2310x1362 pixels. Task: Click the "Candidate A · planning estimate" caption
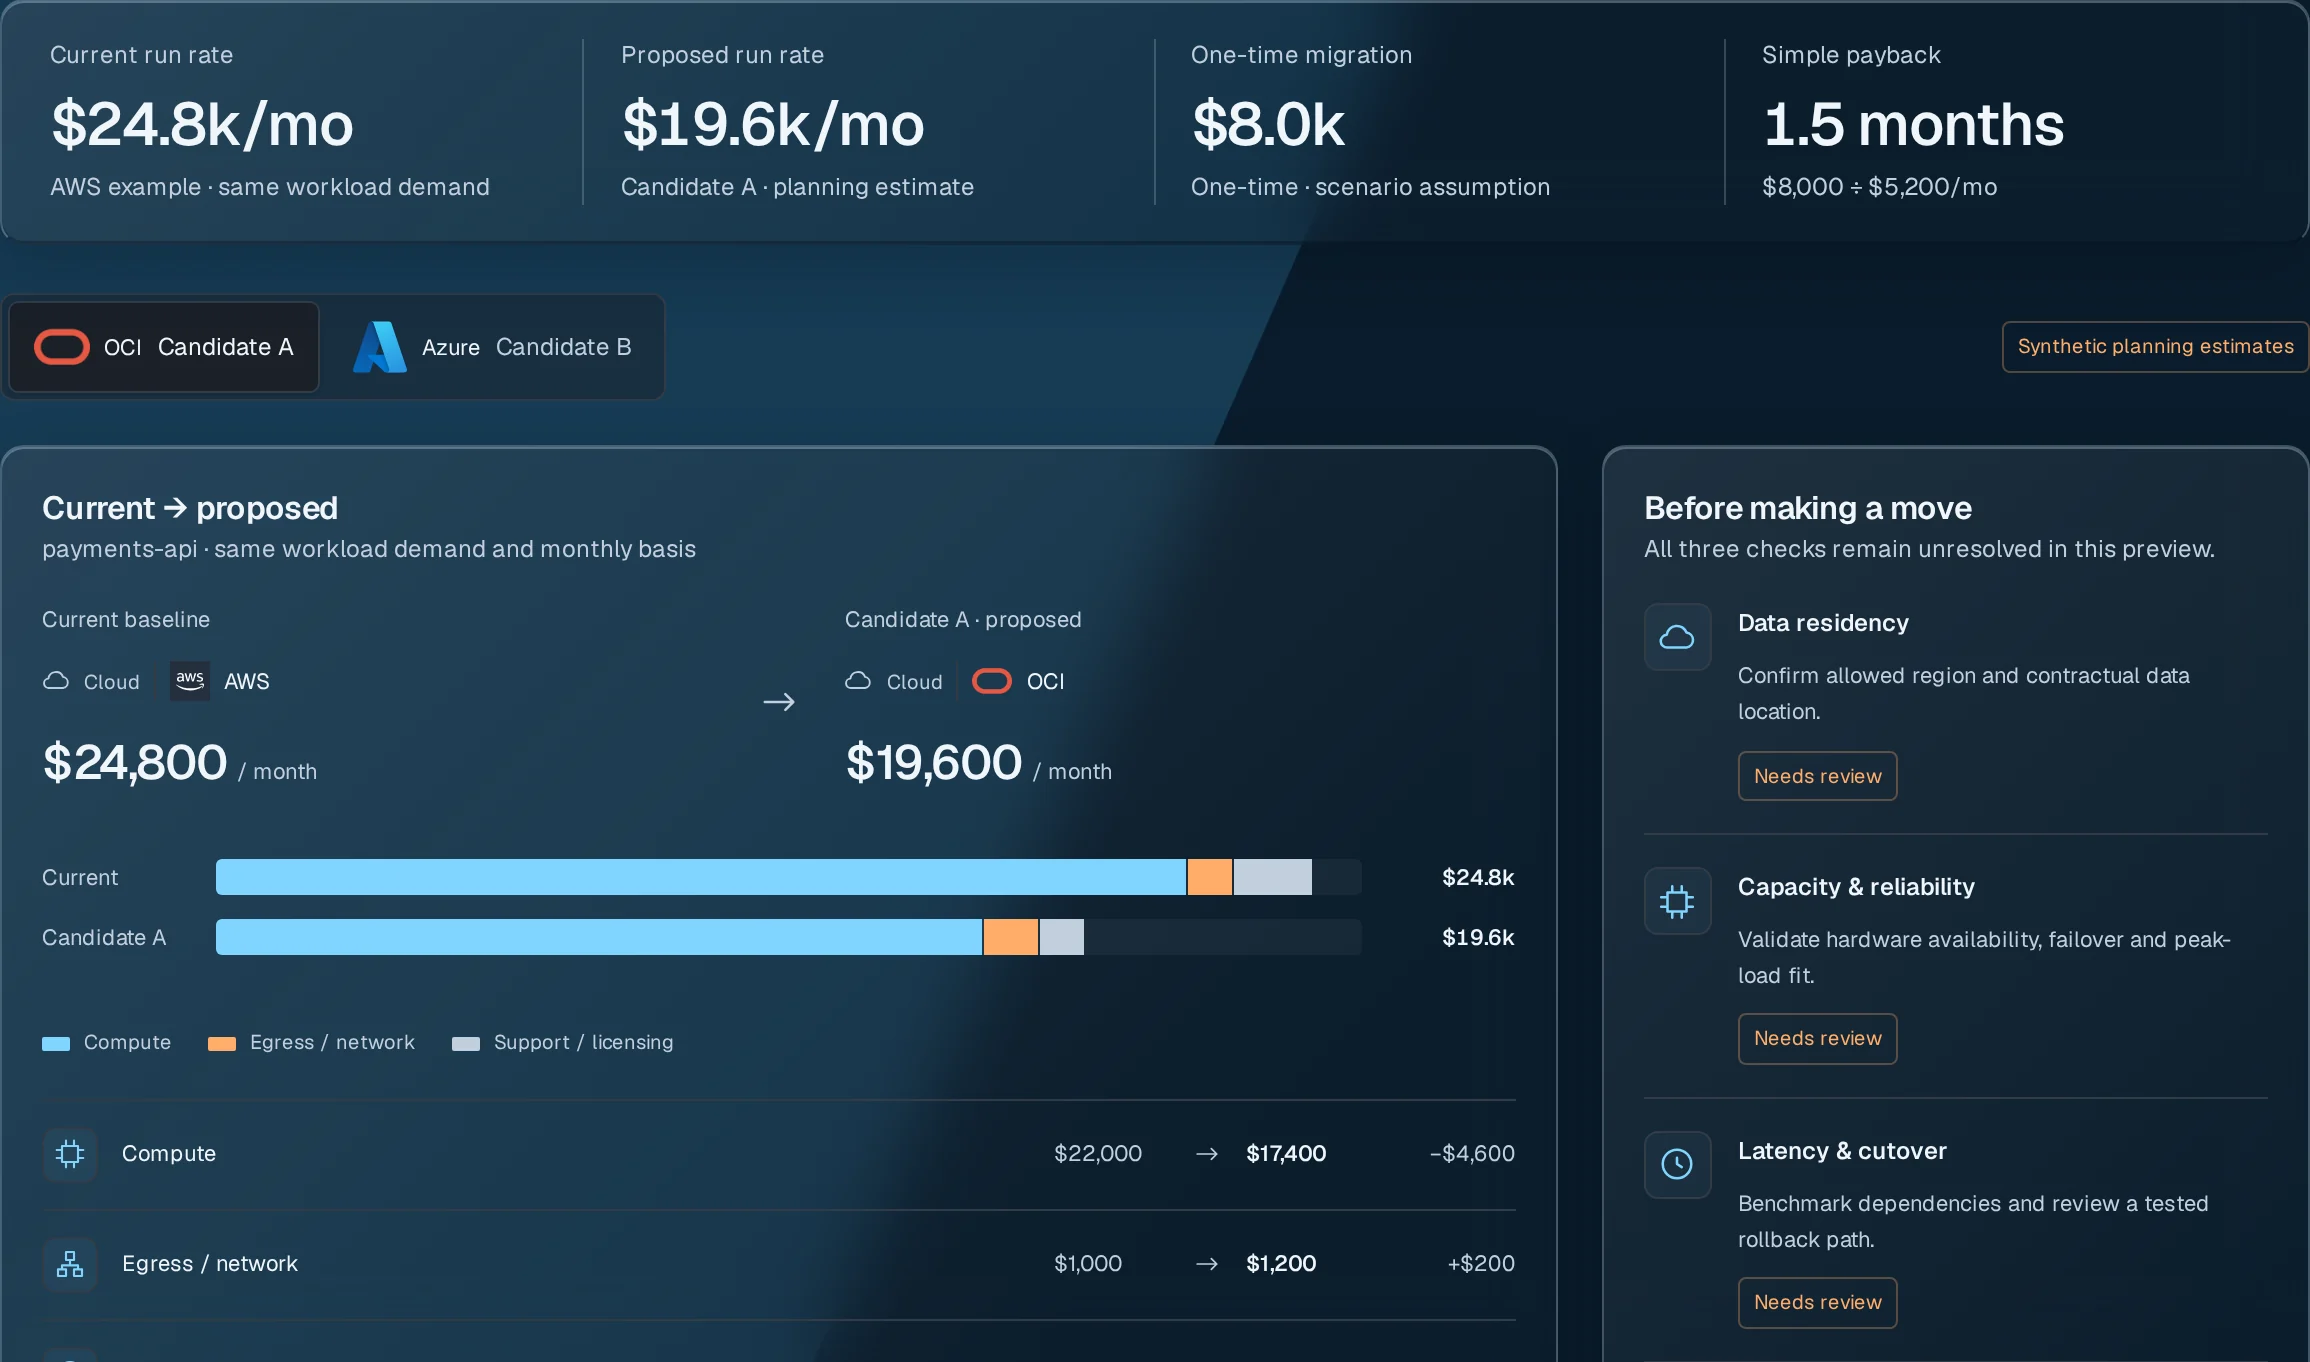(x=797, y=187)
